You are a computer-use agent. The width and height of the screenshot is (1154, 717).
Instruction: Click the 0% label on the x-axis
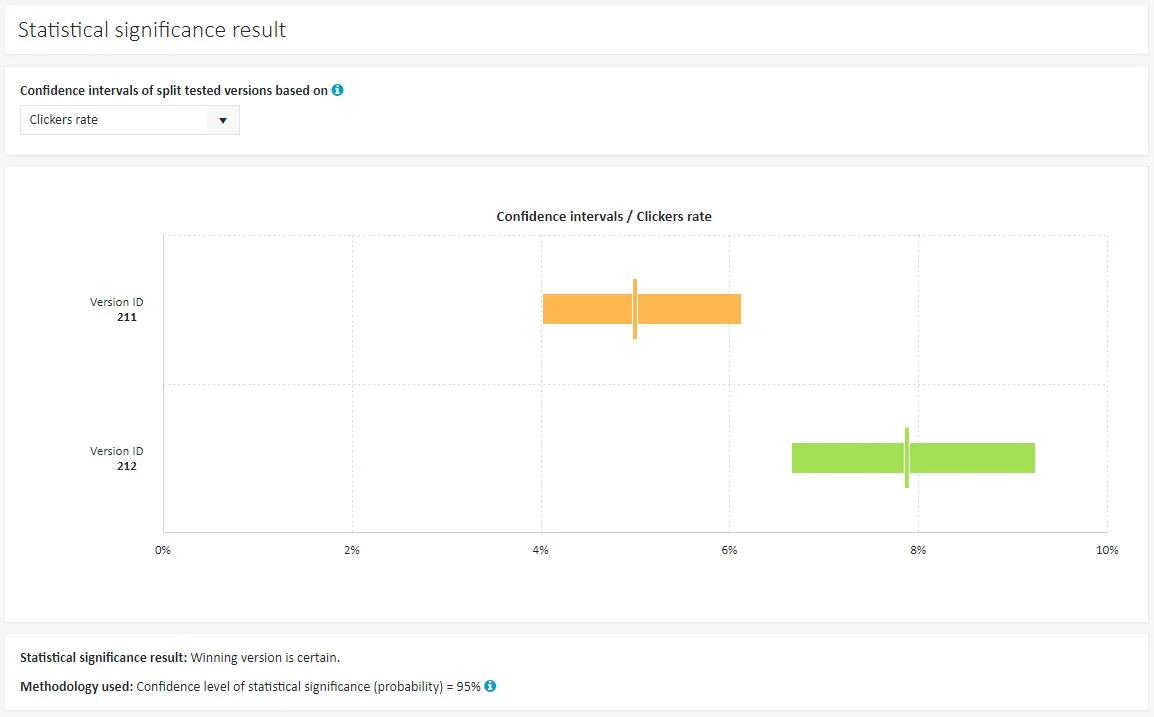pos(163,550)
